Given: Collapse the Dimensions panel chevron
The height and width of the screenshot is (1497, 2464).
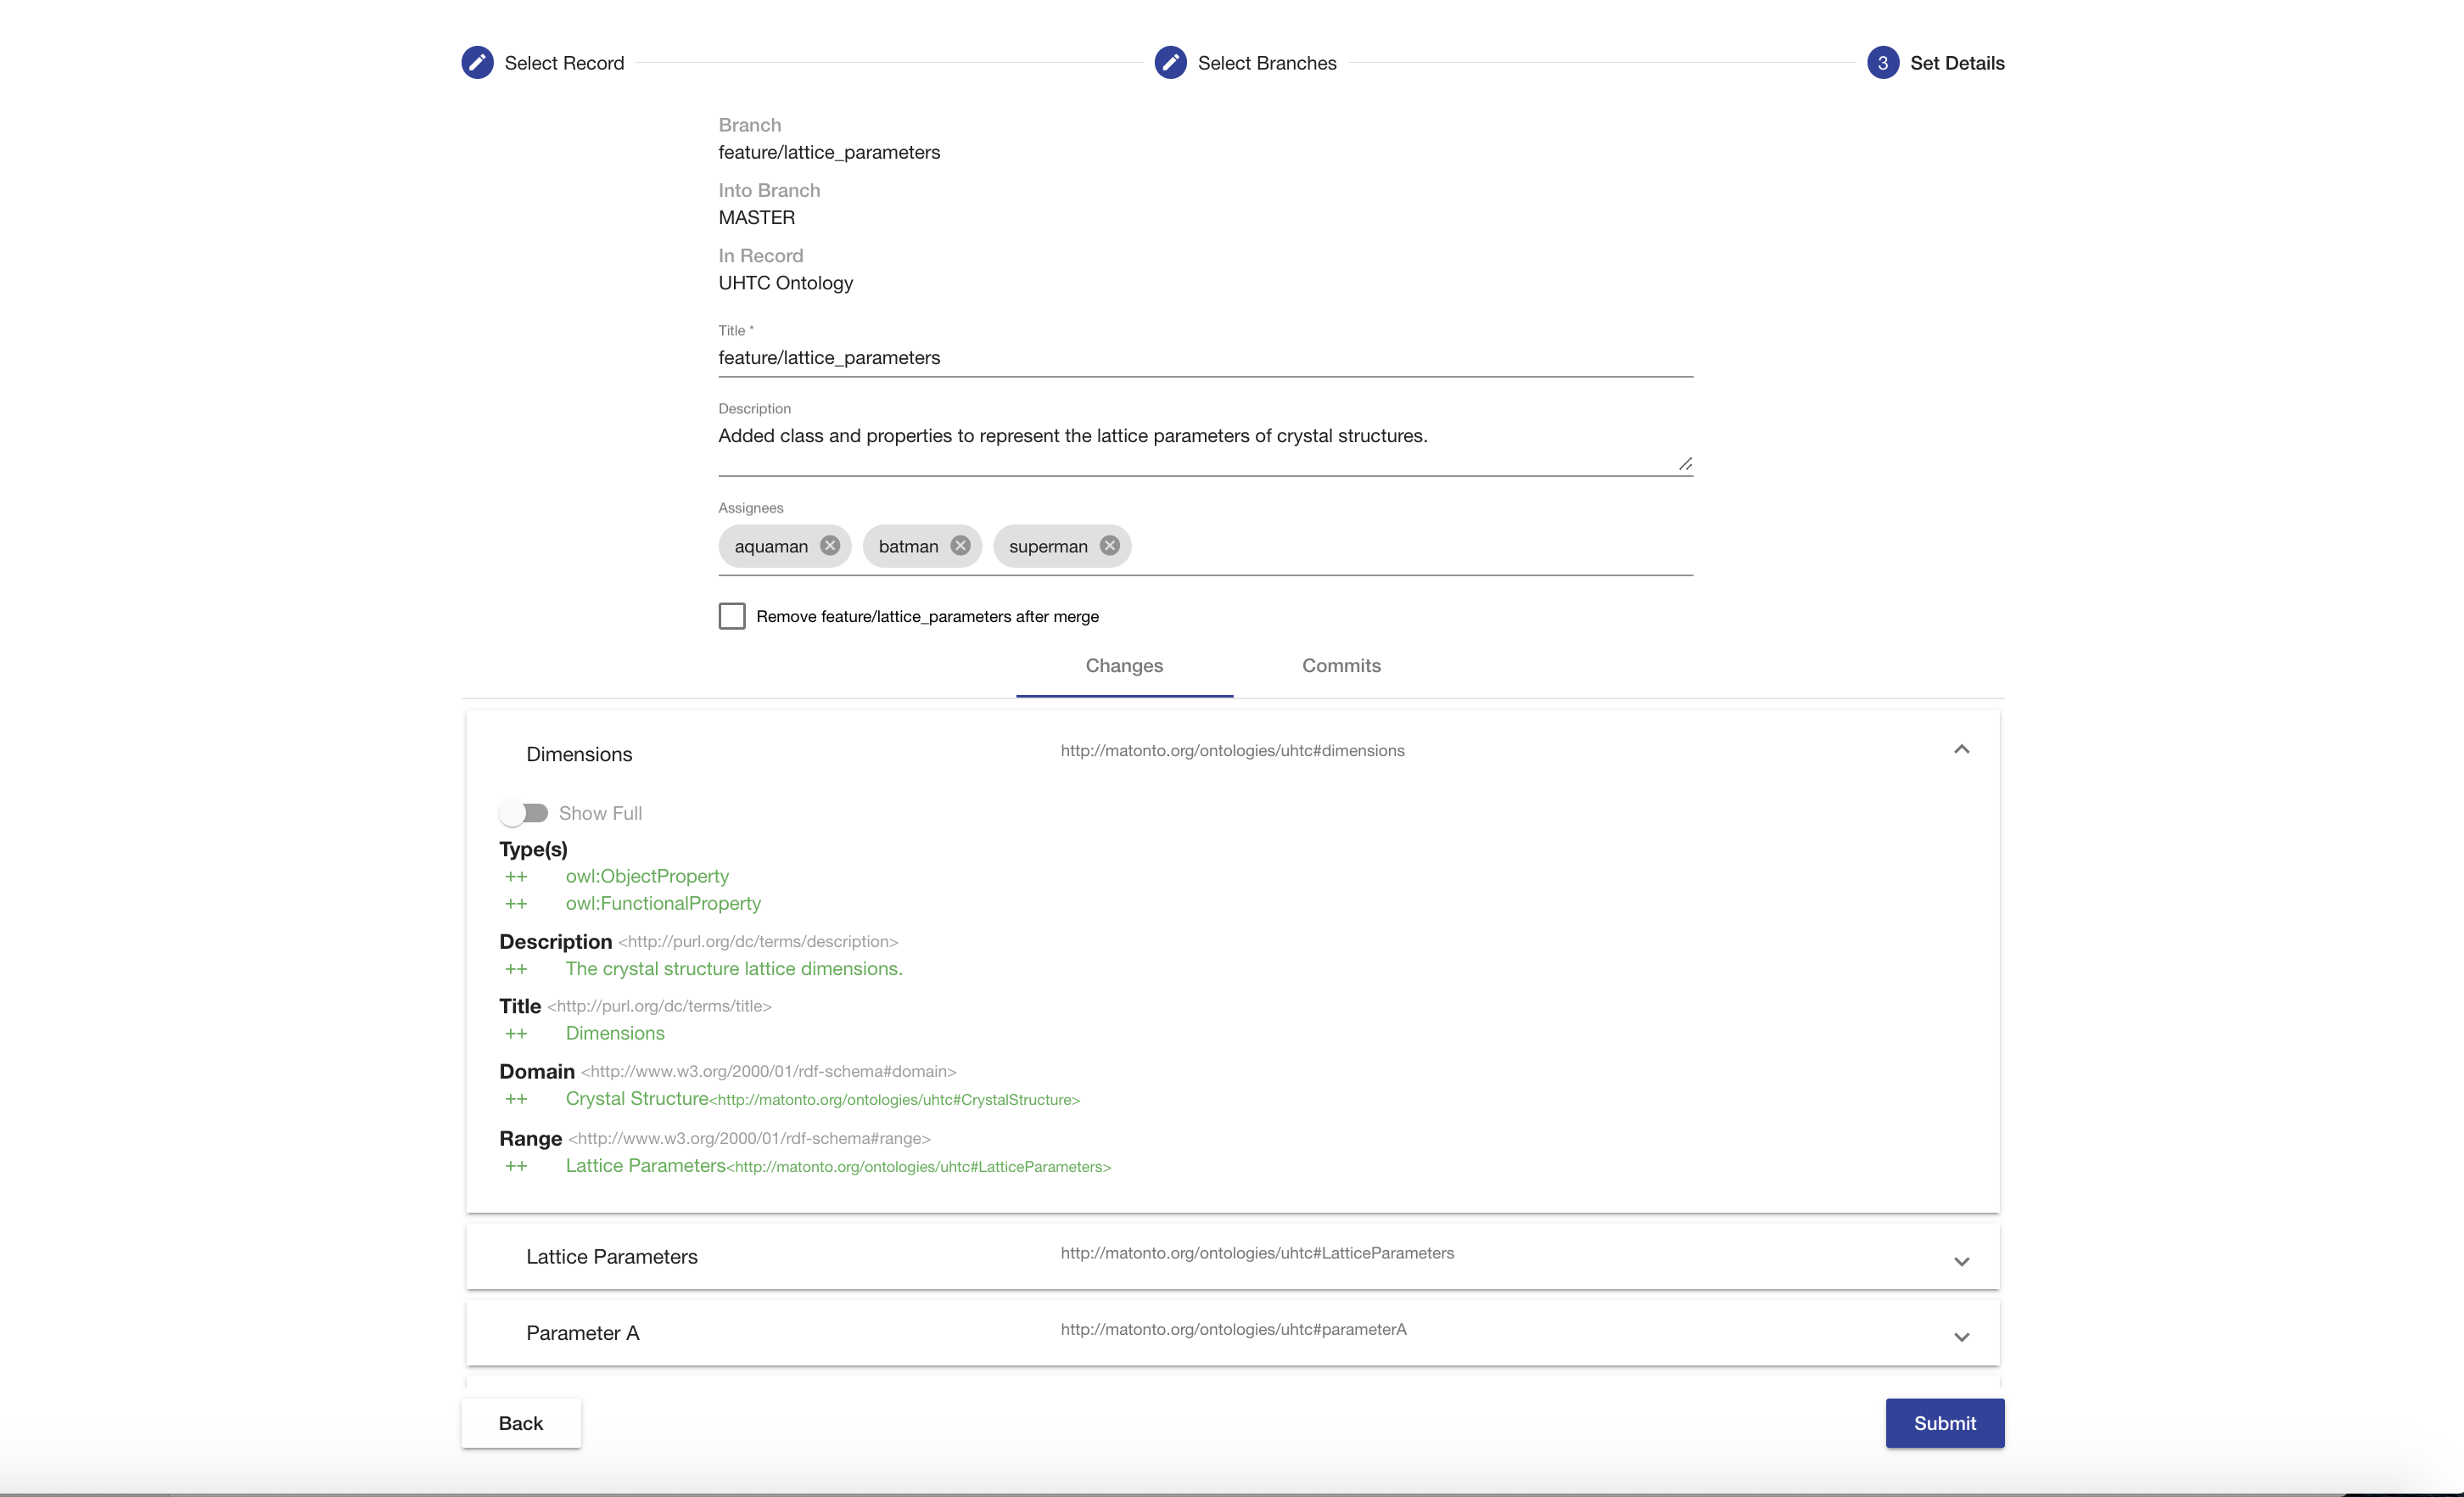Looking at the screenshot, I should click(1961, 750).
